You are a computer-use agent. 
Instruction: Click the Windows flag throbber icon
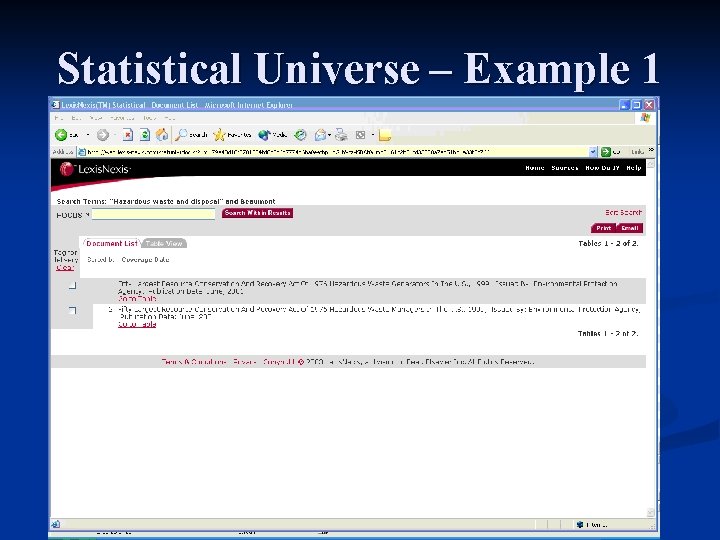[x=645, y=118]
